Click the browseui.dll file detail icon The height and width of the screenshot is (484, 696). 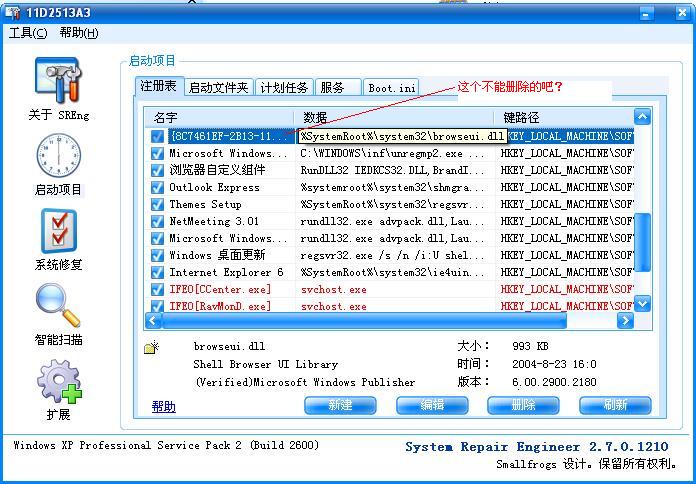tap(151, 347)
